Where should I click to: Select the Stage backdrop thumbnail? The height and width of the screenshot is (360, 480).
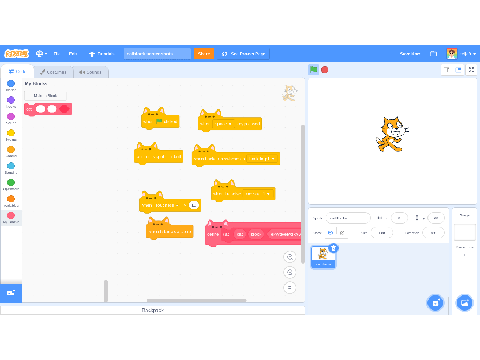click(x=464, y=232)
